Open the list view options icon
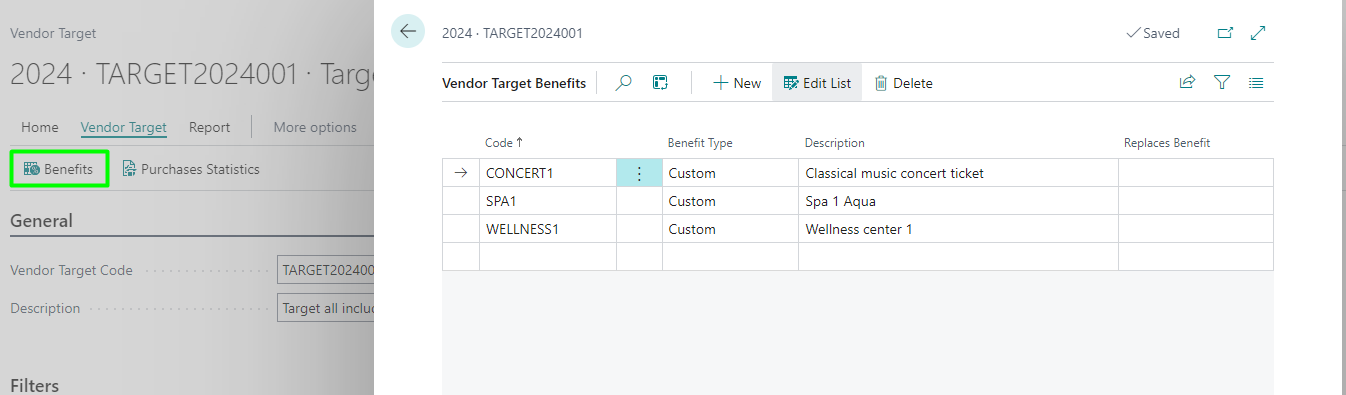 [1256, 83]
